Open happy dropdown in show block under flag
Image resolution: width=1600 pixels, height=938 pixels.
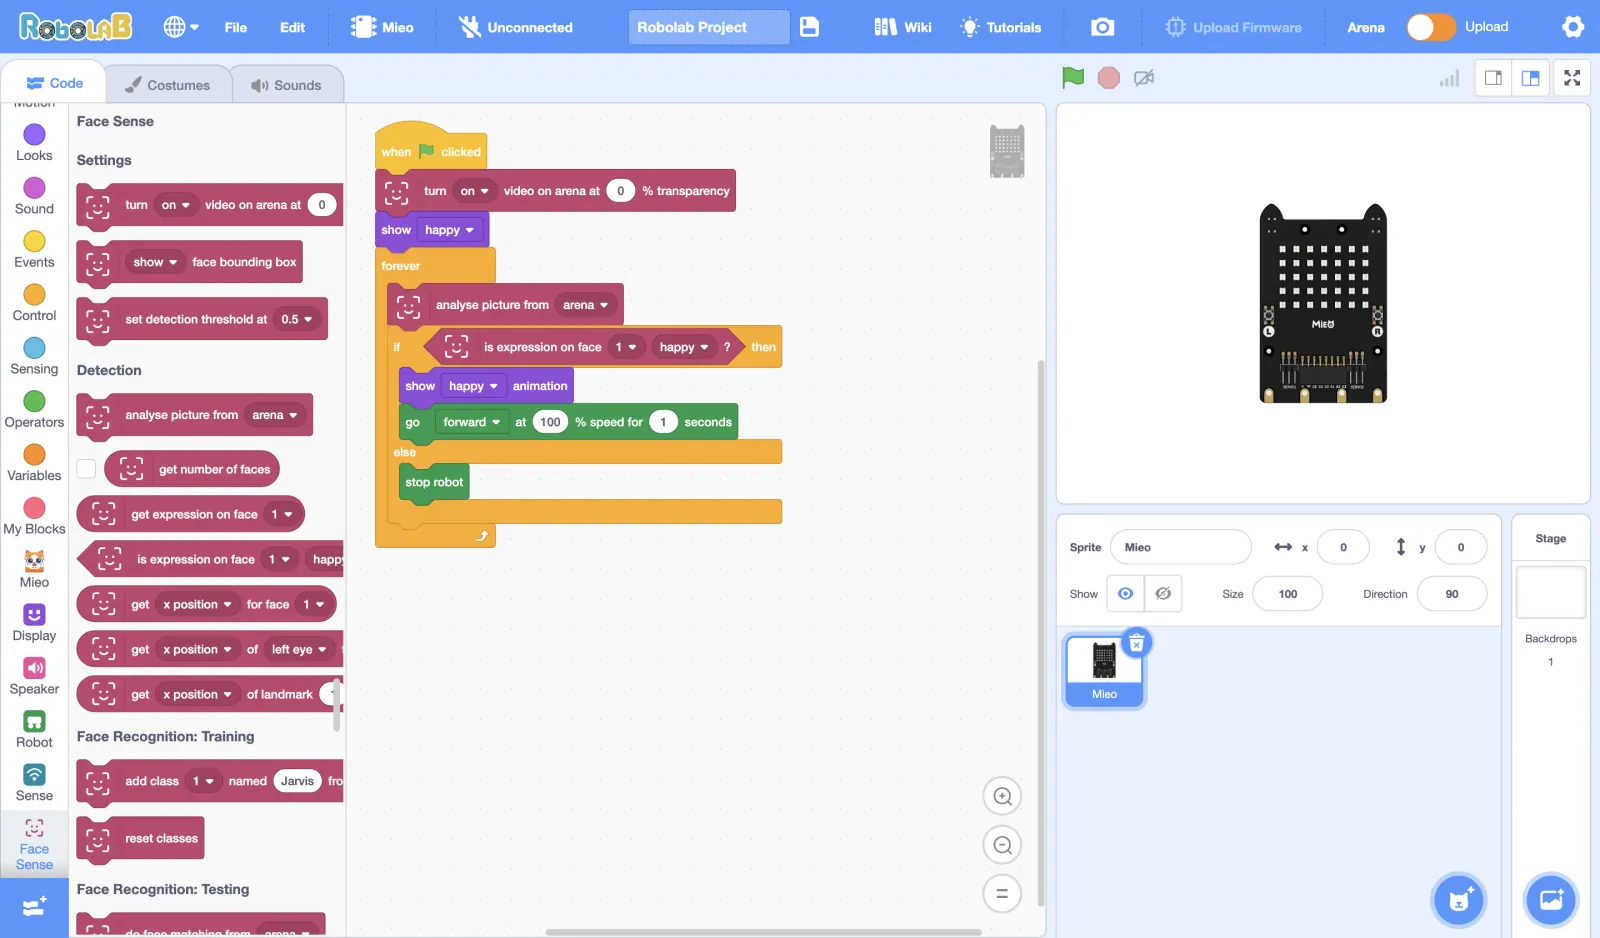tap(449, 230)
